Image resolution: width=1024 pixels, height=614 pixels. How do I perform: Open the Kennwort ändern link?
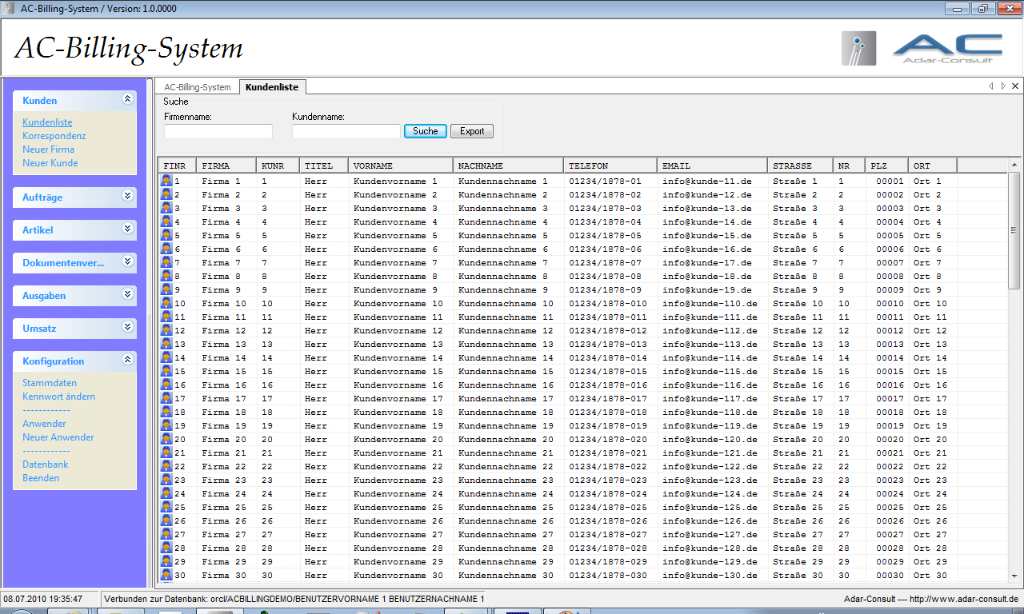click(x=59, y=396)
